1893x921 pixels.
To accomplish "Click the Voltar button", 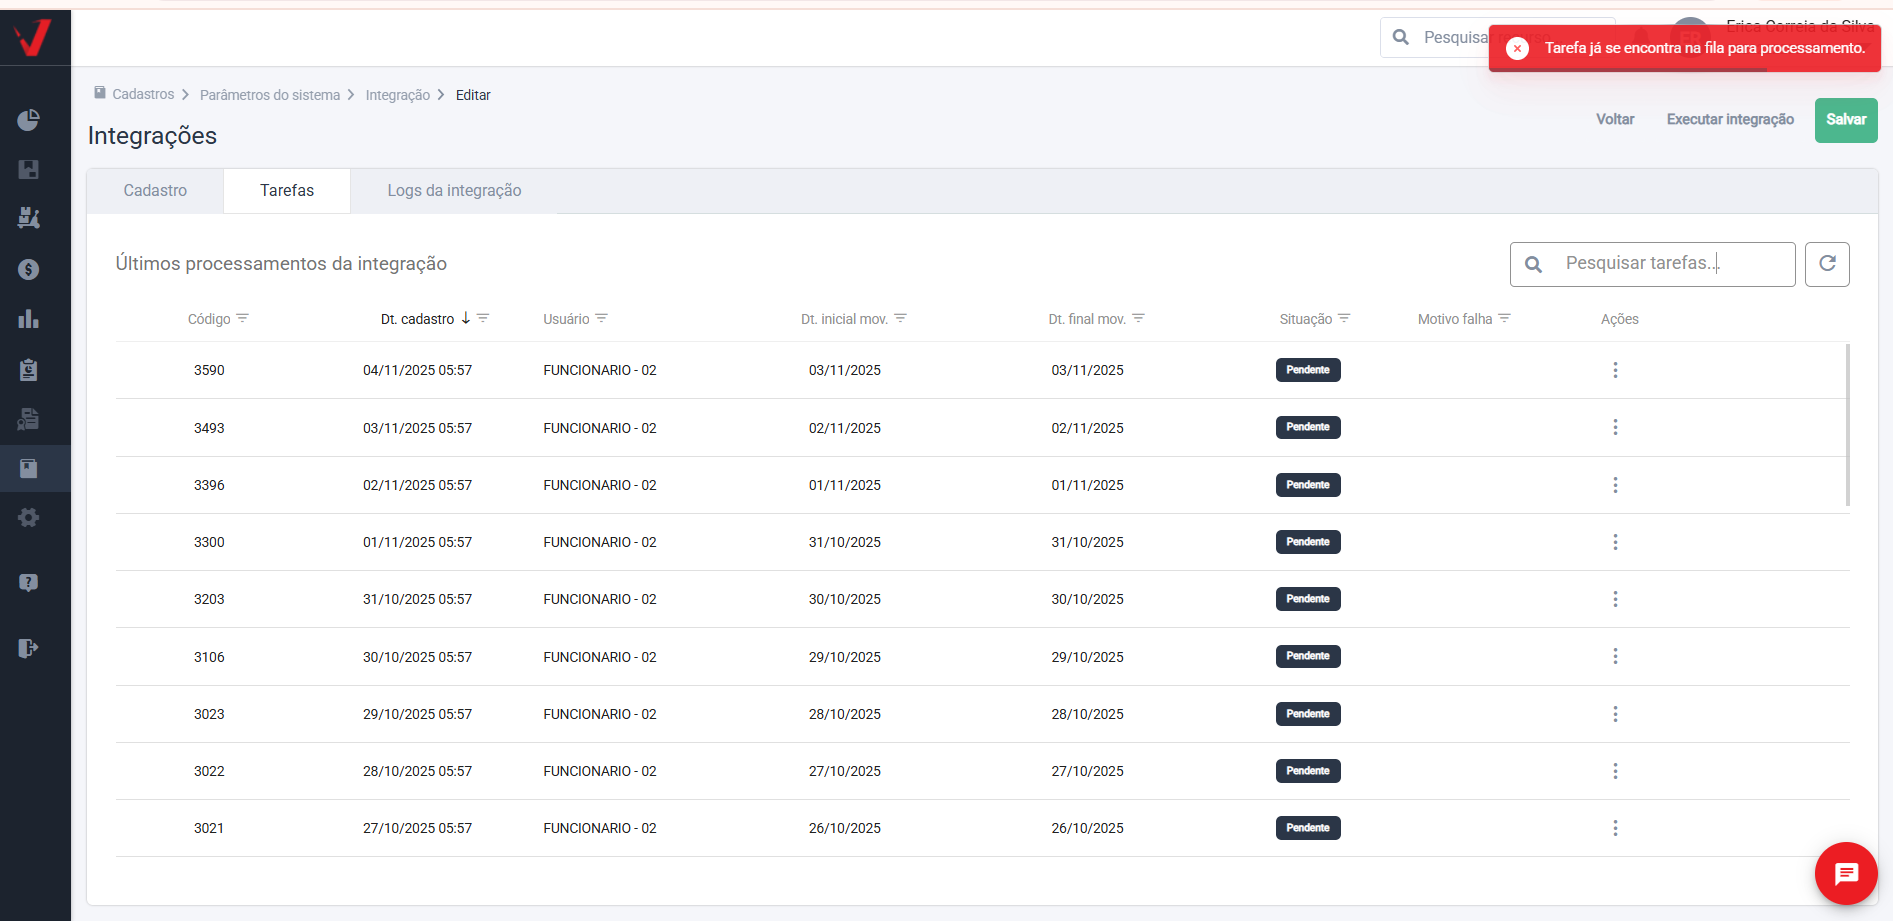I will [1615, 119].
